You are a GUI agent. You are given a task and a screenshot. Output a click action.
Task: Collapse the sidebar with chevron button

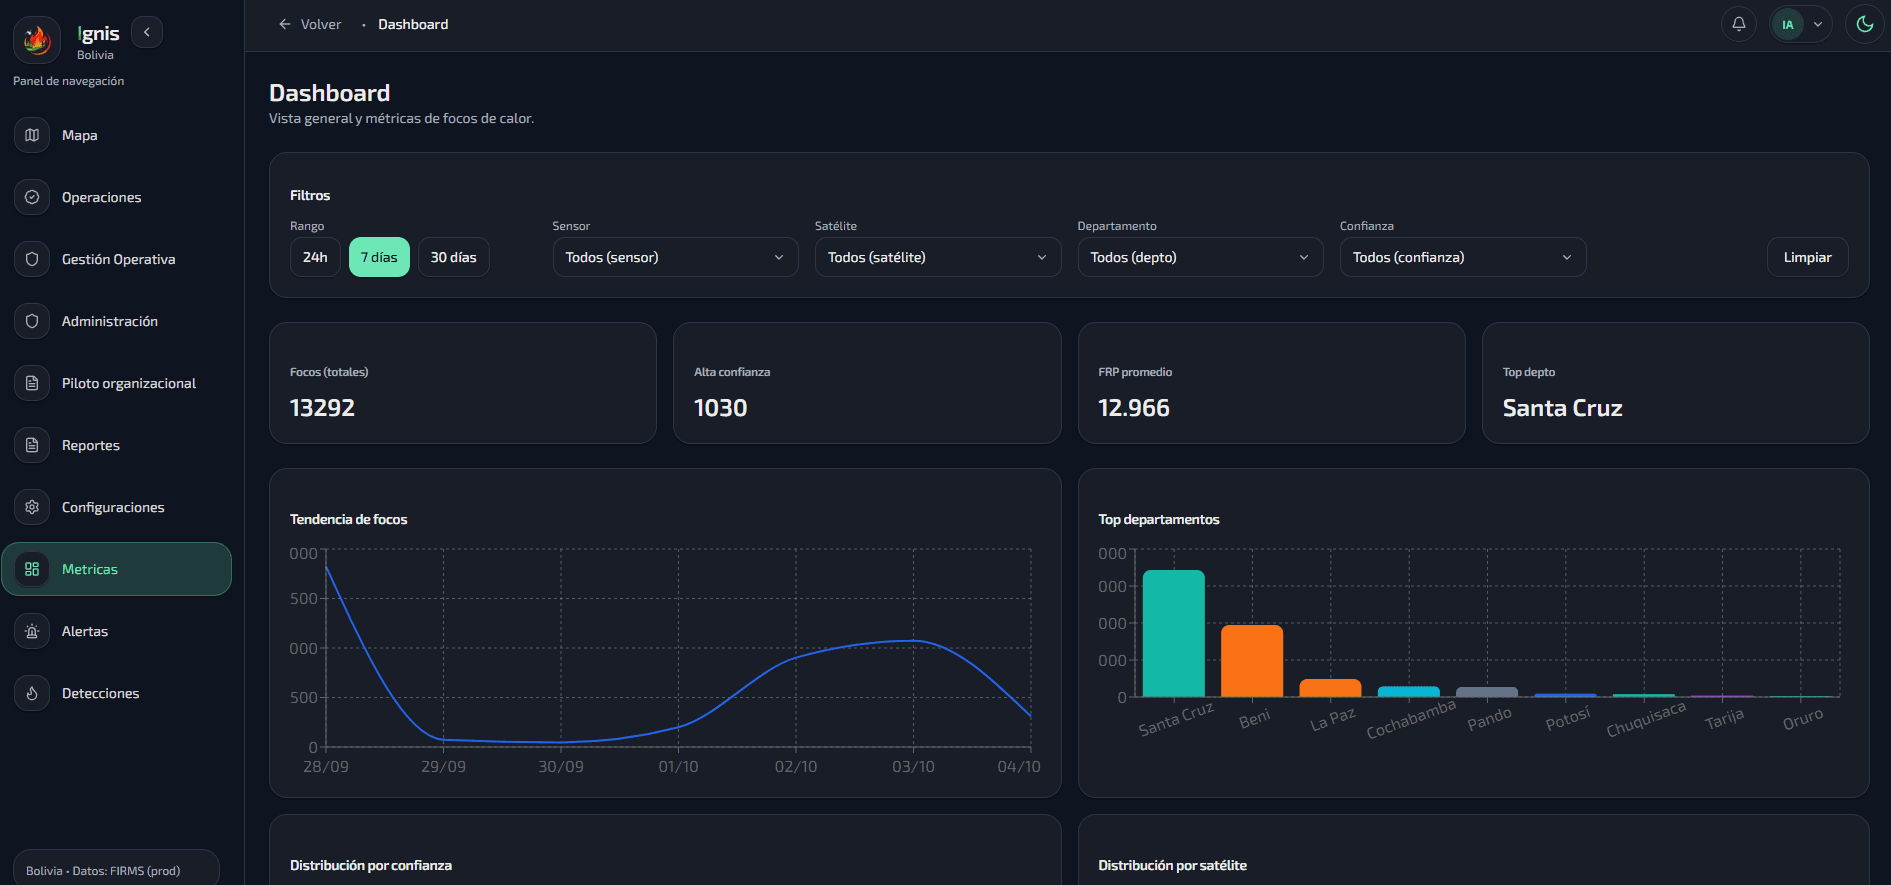(x=147, y=32)
